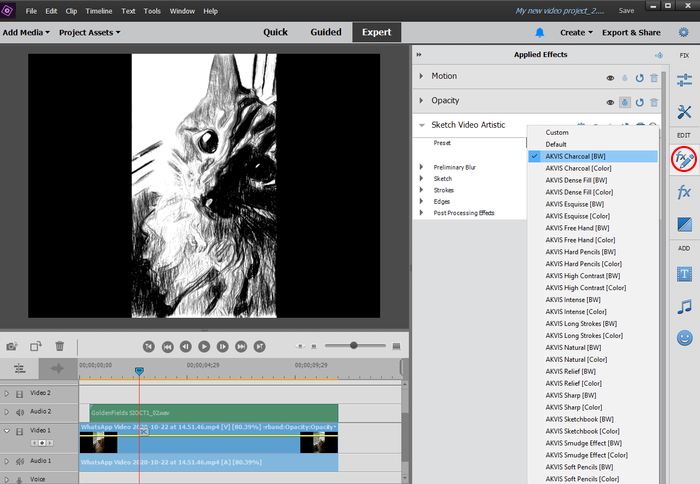Image resolution: width=700 pixels, height=484 pixels.
Task: Open the Create dropdown
Action: [x=576, y=33]
